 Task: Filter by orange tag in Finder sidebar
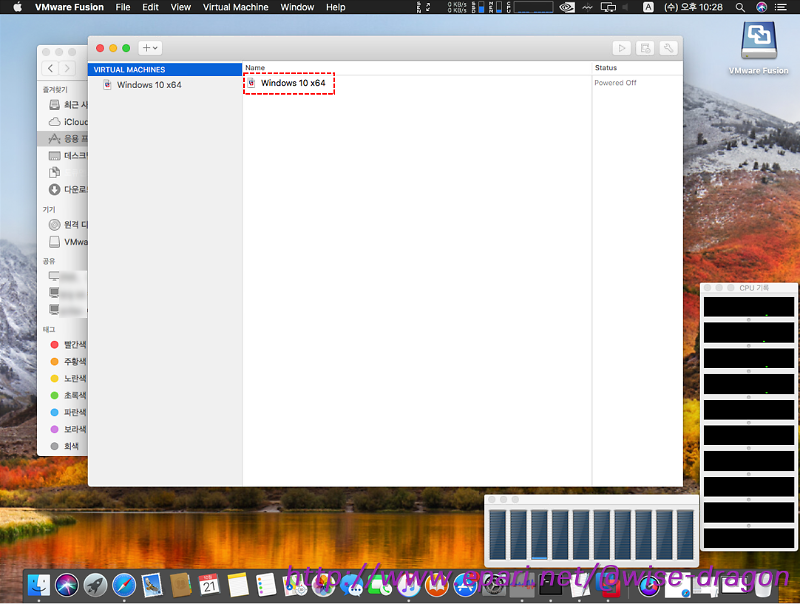(68, 362)
